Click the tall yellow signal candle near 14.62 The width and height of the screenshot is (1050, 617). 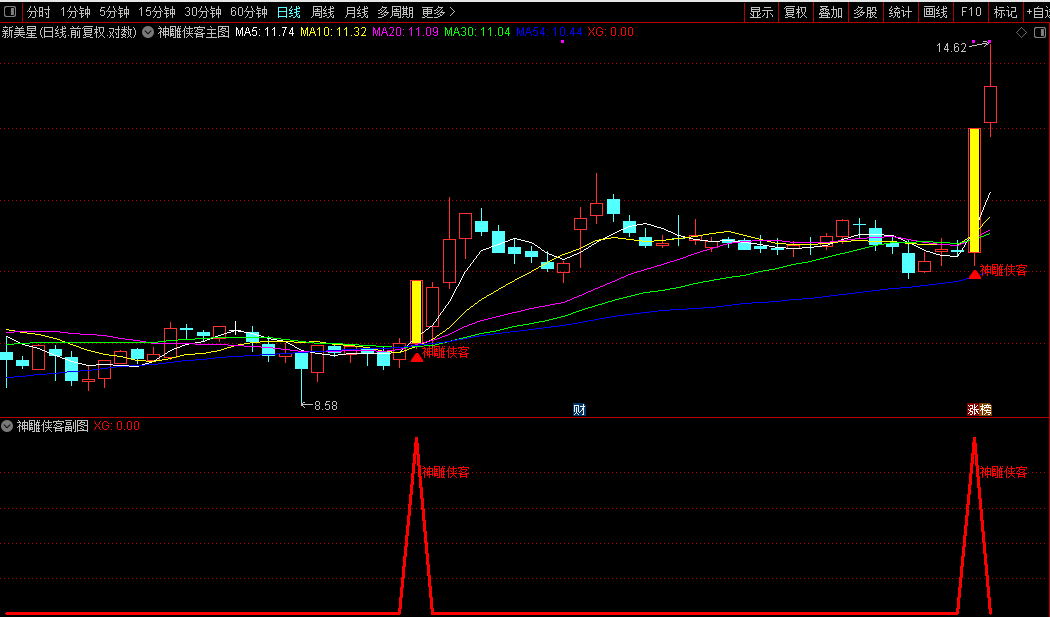(974, 190)
